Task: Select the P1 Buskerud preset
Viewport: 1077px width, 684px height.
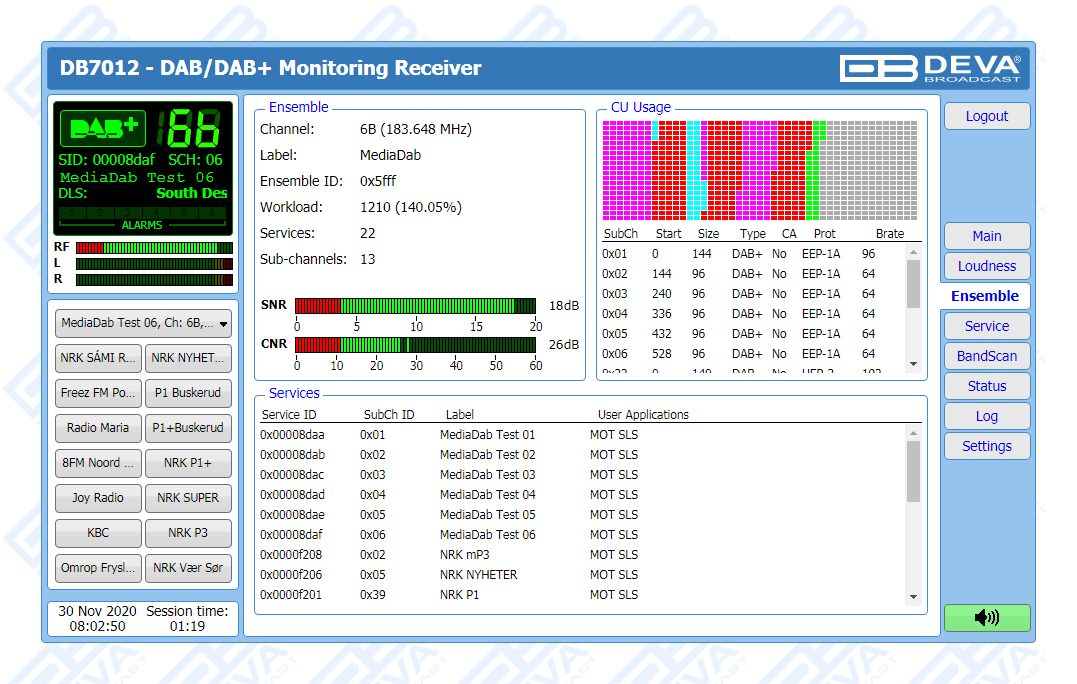Action: [x=188, y=393]
